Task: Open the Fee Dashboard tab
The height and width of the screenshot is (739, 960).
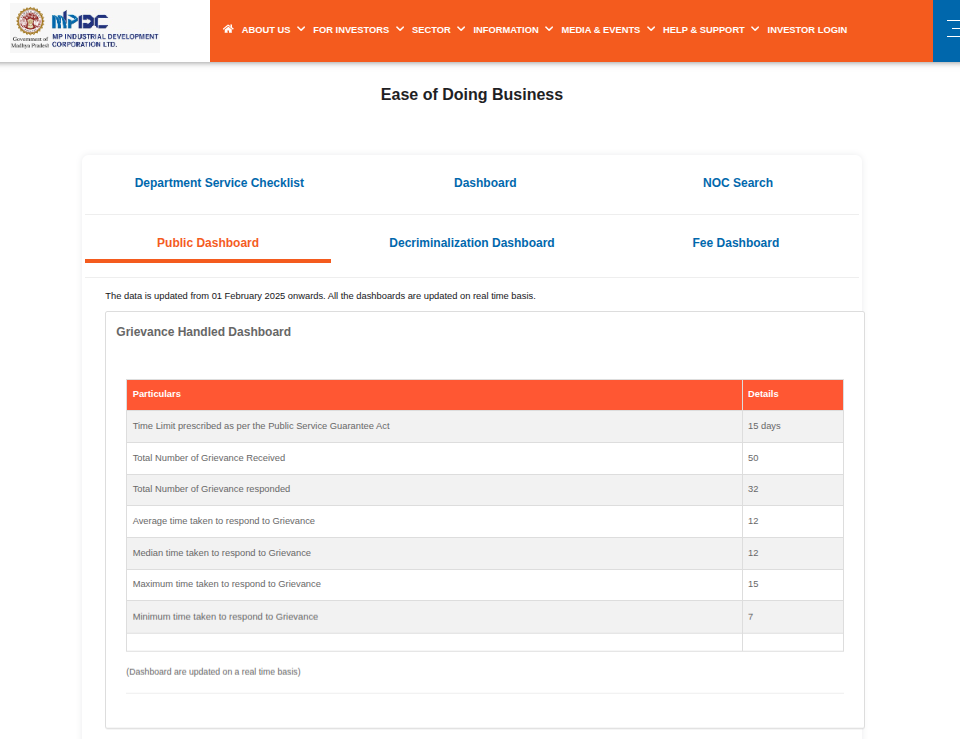Action: (x=735, y=243)
